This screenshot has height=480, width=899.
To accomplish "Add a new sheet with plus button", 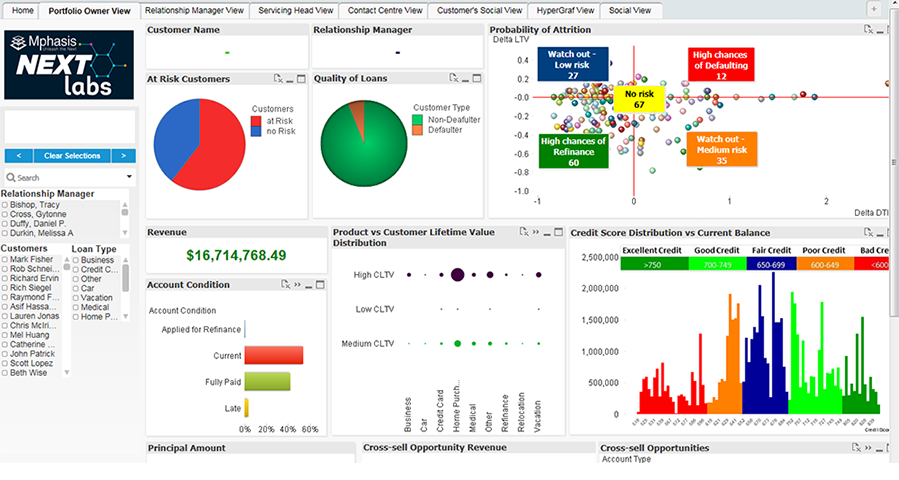I will point(874,9).
